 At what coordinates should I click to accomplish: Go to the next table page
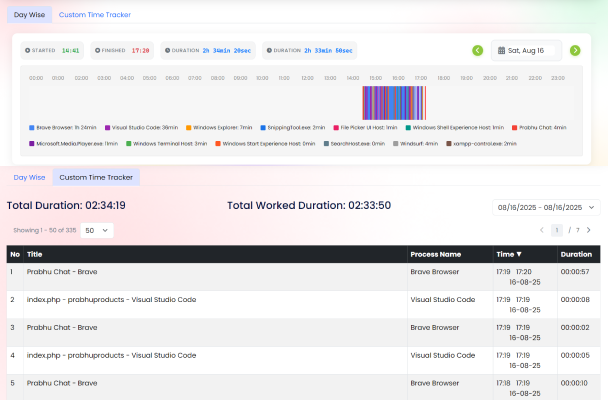[589, 230]
